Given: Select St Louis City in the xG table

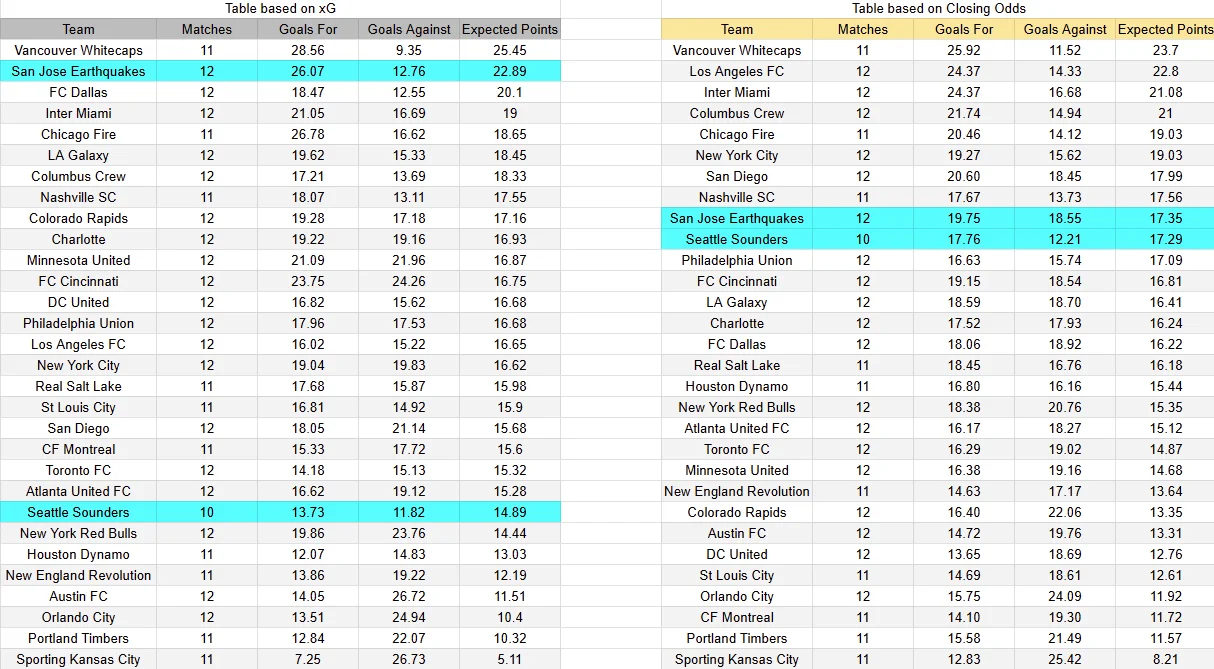Looking at the screenshot, I should point(79,407).
